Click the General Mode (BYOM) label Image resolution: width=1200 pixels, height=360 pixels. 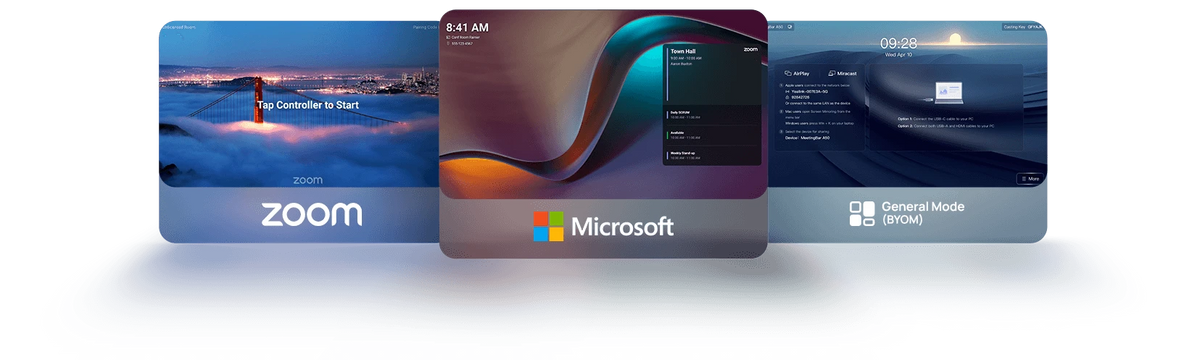point(923,213)
